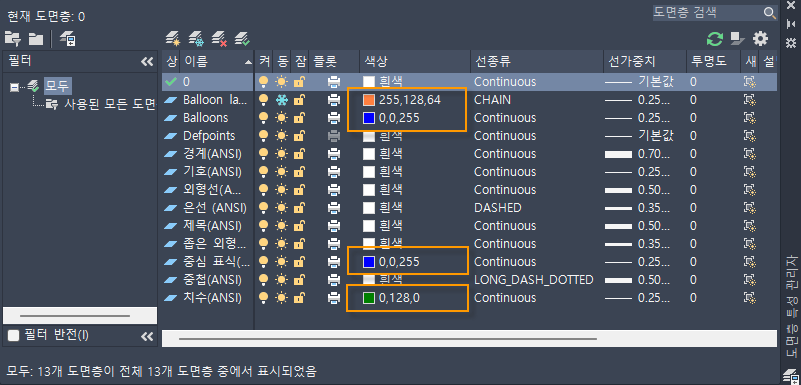Thaw the Balloon la... layer snowflake icon
The width and height of the screenshot is (801, 385).
[281, 100]
